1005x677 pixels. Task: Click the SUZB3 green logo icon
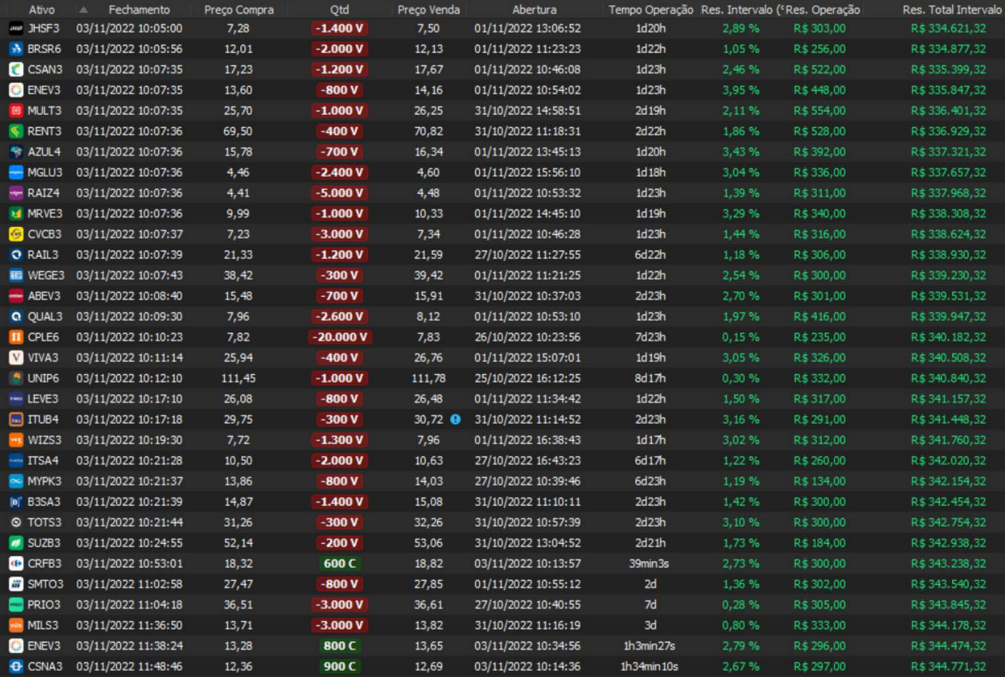pos(16,543)
